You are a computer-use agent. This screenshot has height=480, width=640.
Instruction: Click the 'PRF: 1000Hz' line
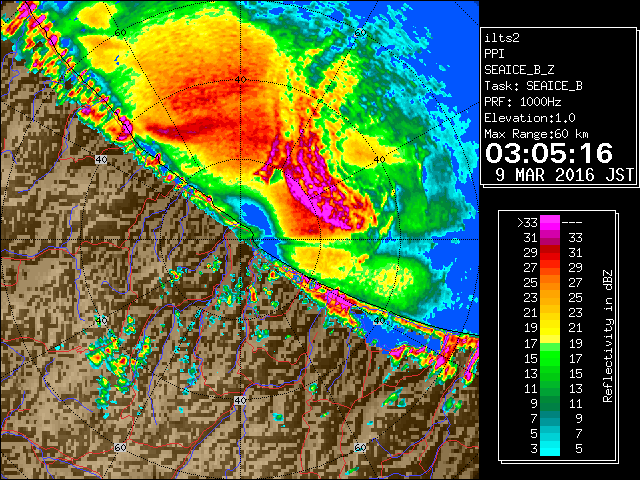[x=522, y=102]
